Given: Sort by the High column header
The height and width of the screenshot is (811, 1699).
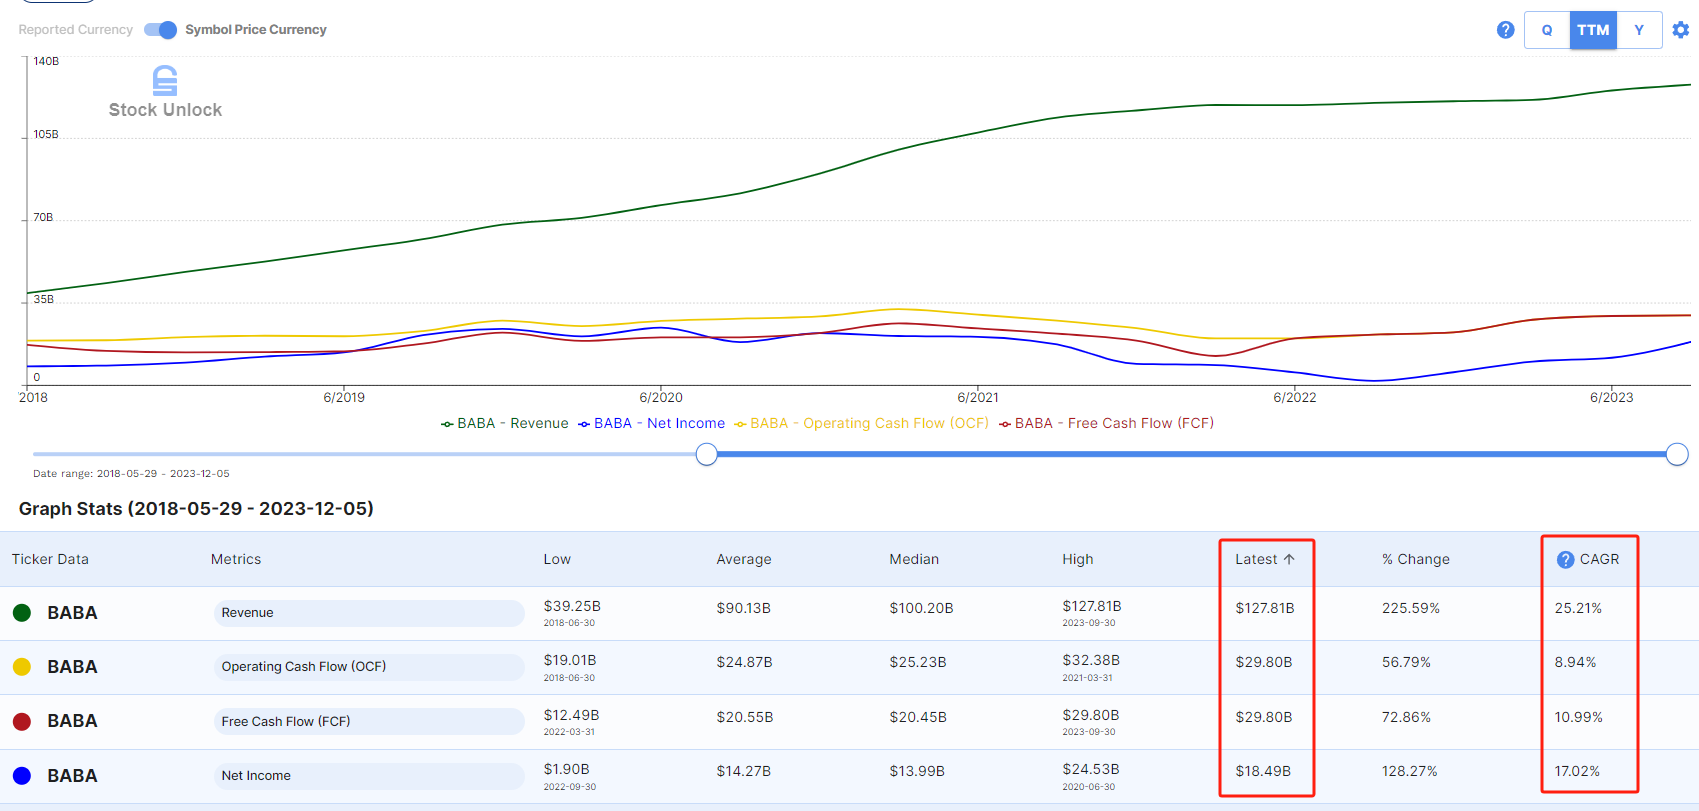Looking at the screenshot, I should tap(1078, 559).
